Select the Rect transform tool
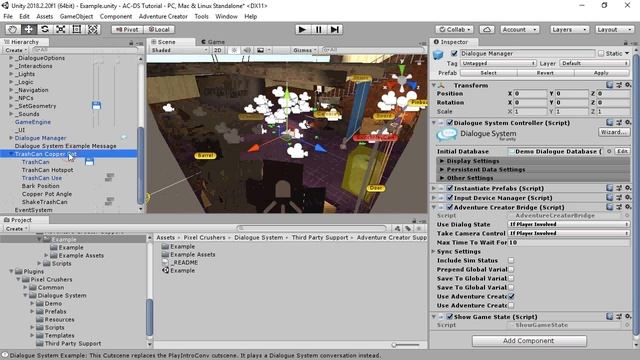The image size is (640, 360). pyautogui.click(x=76, y=29)
